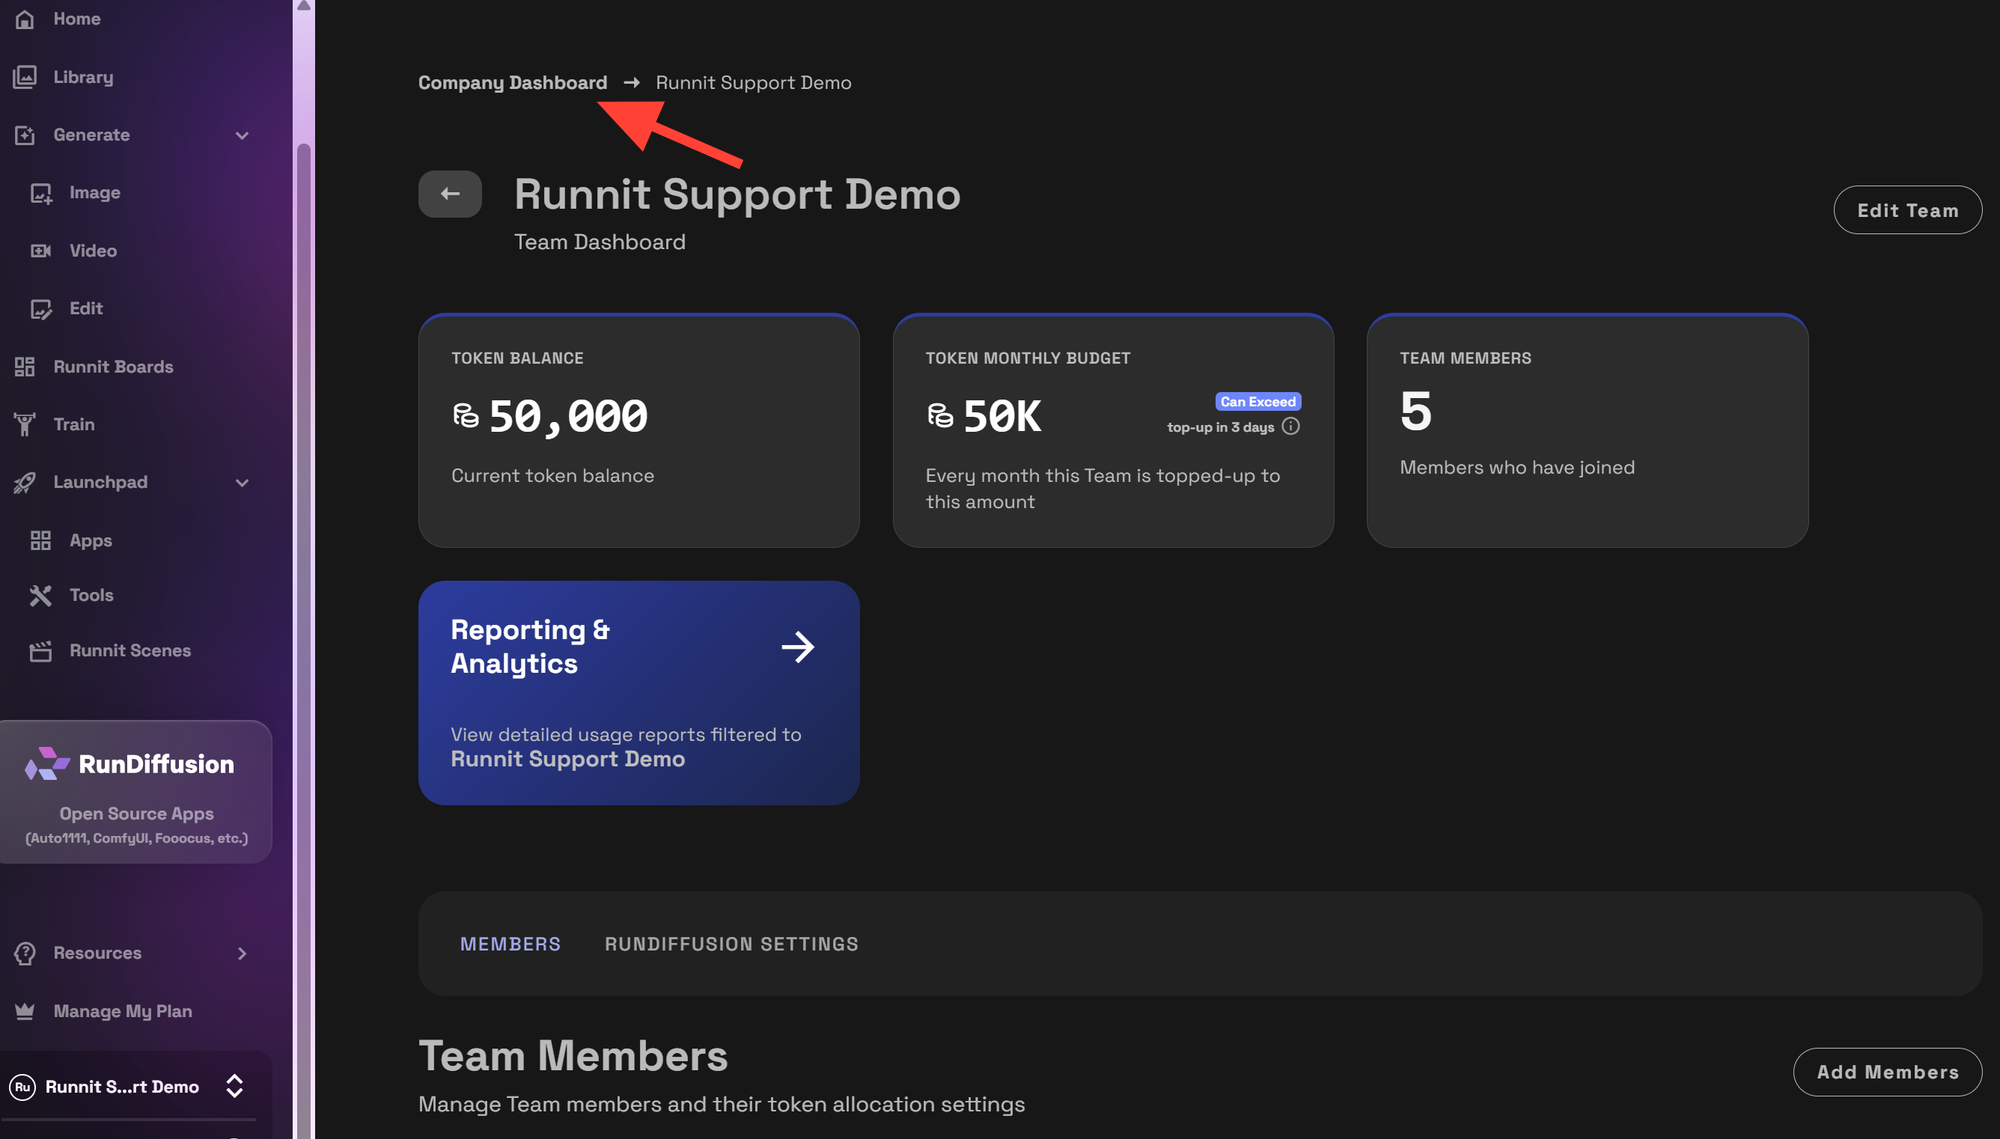Click the Runnit Scenes clapperboard icon
Screen dimensions: 2000x1139
tap(40, 651)
